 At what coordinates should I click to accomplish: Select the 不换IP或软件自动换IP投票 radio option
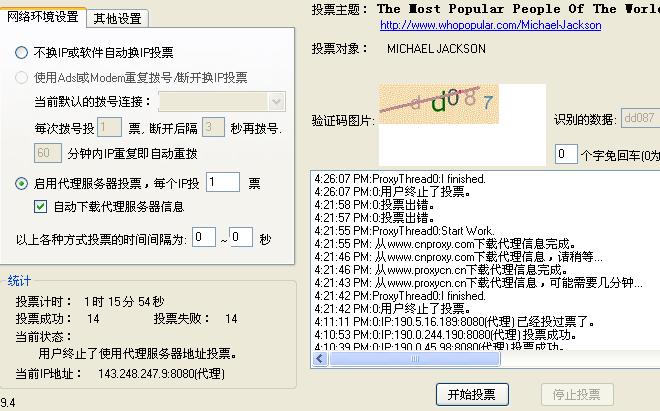click(22, 52)
